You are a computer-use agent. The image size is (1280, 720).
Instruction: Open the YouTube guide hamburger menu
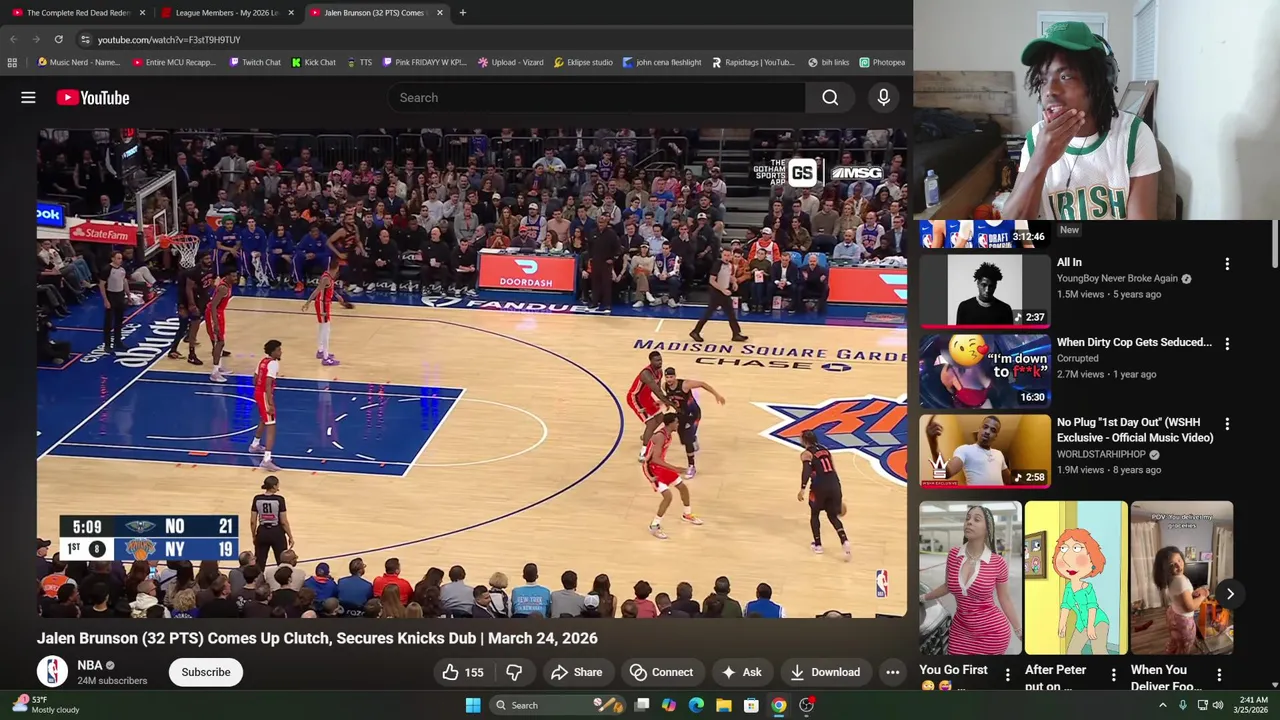tap(28, 97)
